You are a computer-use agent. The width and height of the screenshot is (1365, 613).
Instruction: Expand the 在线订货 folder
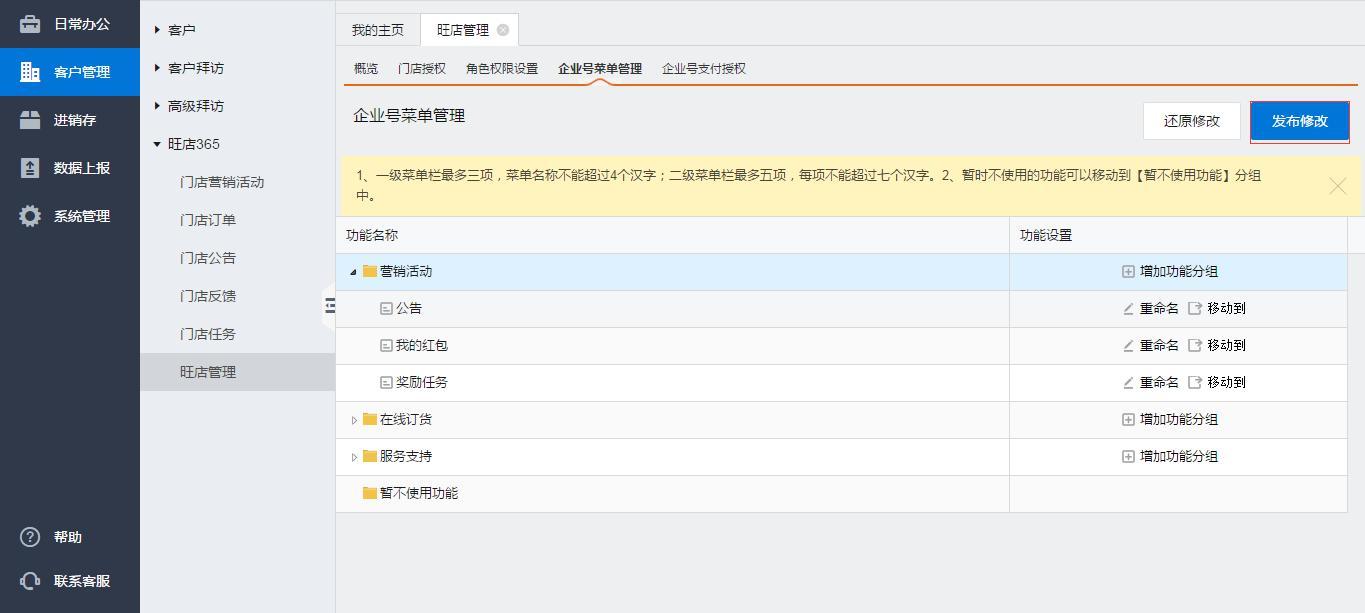tap(354, 420)
